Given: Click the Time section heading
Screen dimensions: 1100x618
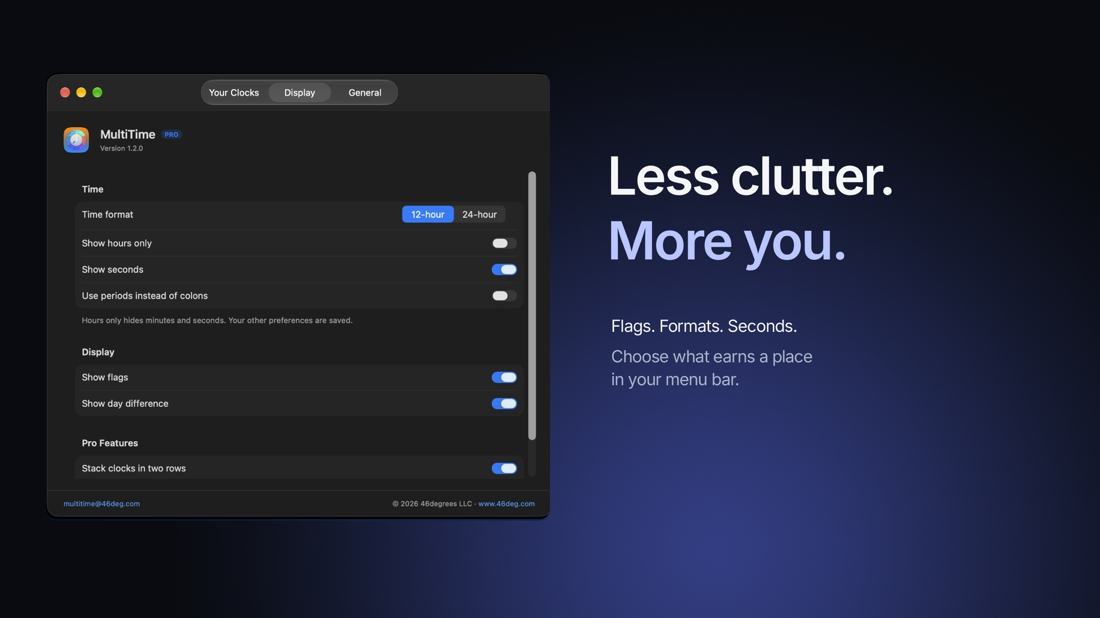Looking at the screenshot, I should click(93, 189).
